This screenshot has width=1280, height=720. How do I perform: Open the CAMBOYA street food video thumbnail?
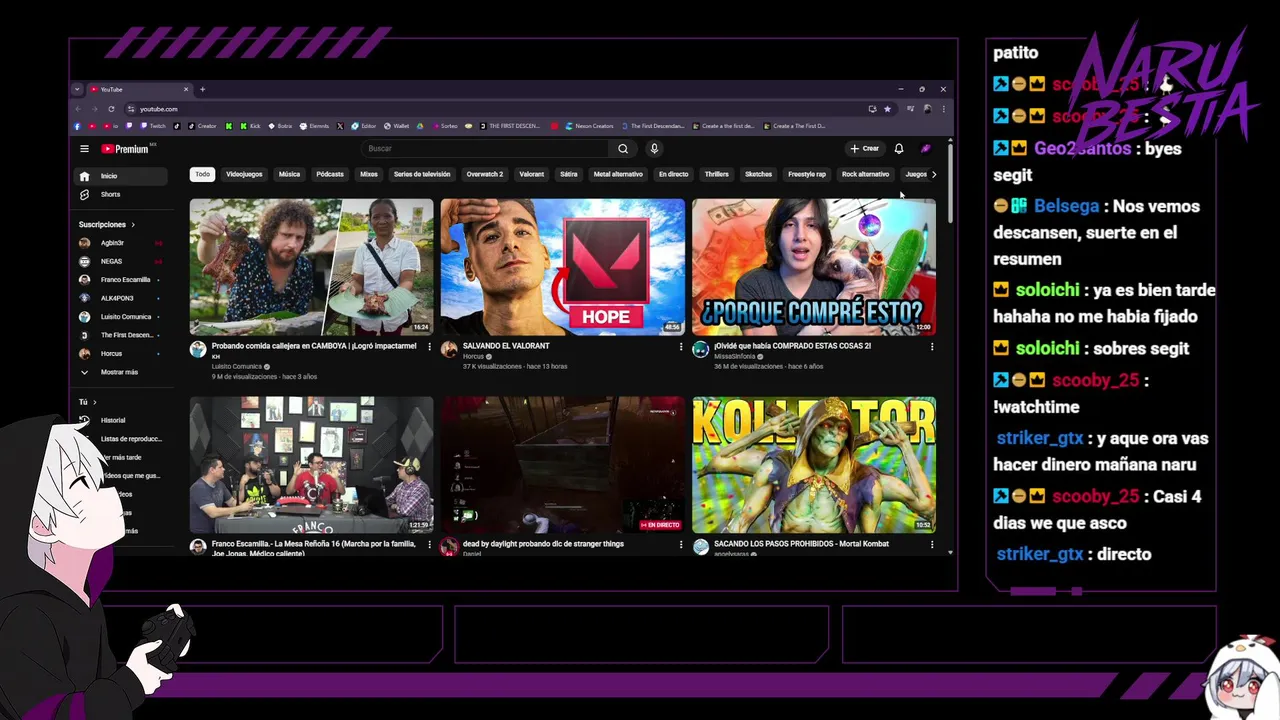312,267
